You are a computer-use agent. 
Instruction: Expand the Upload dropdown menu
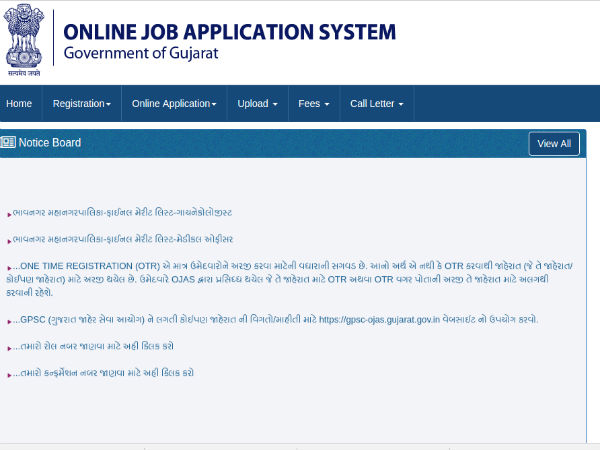point(257,103)
